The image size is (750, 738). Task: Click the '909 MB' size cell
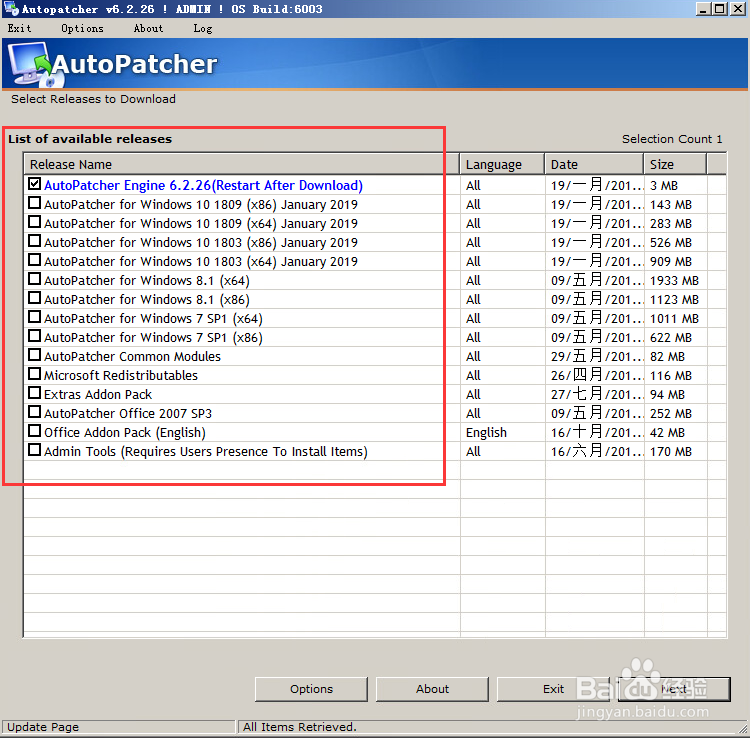[671, 261]
